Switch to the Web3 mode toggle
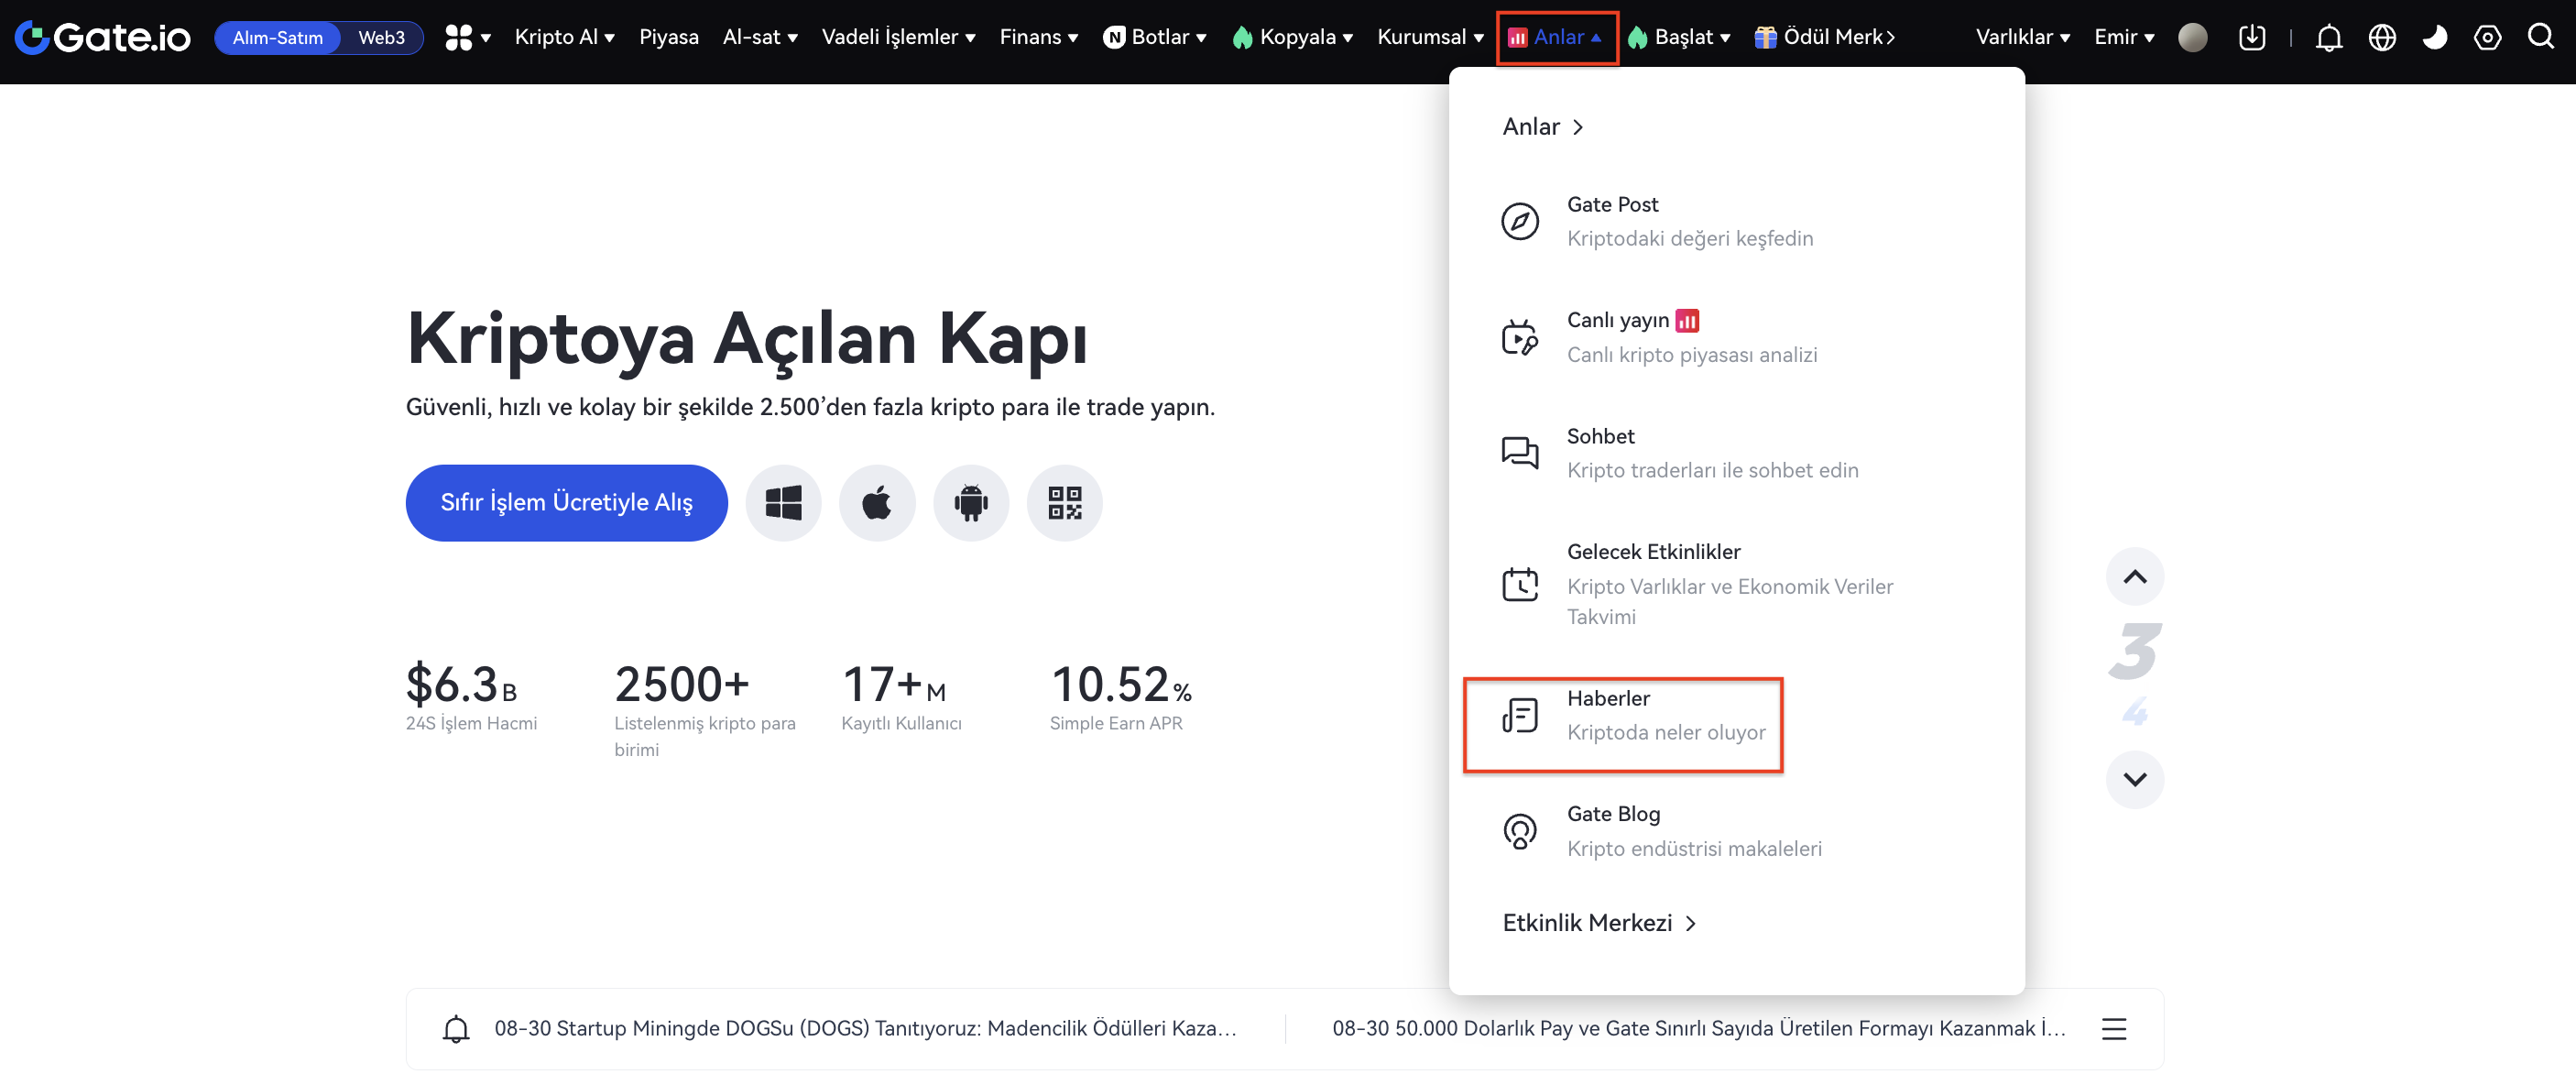2576x1085 pixels. coord(381,38)
